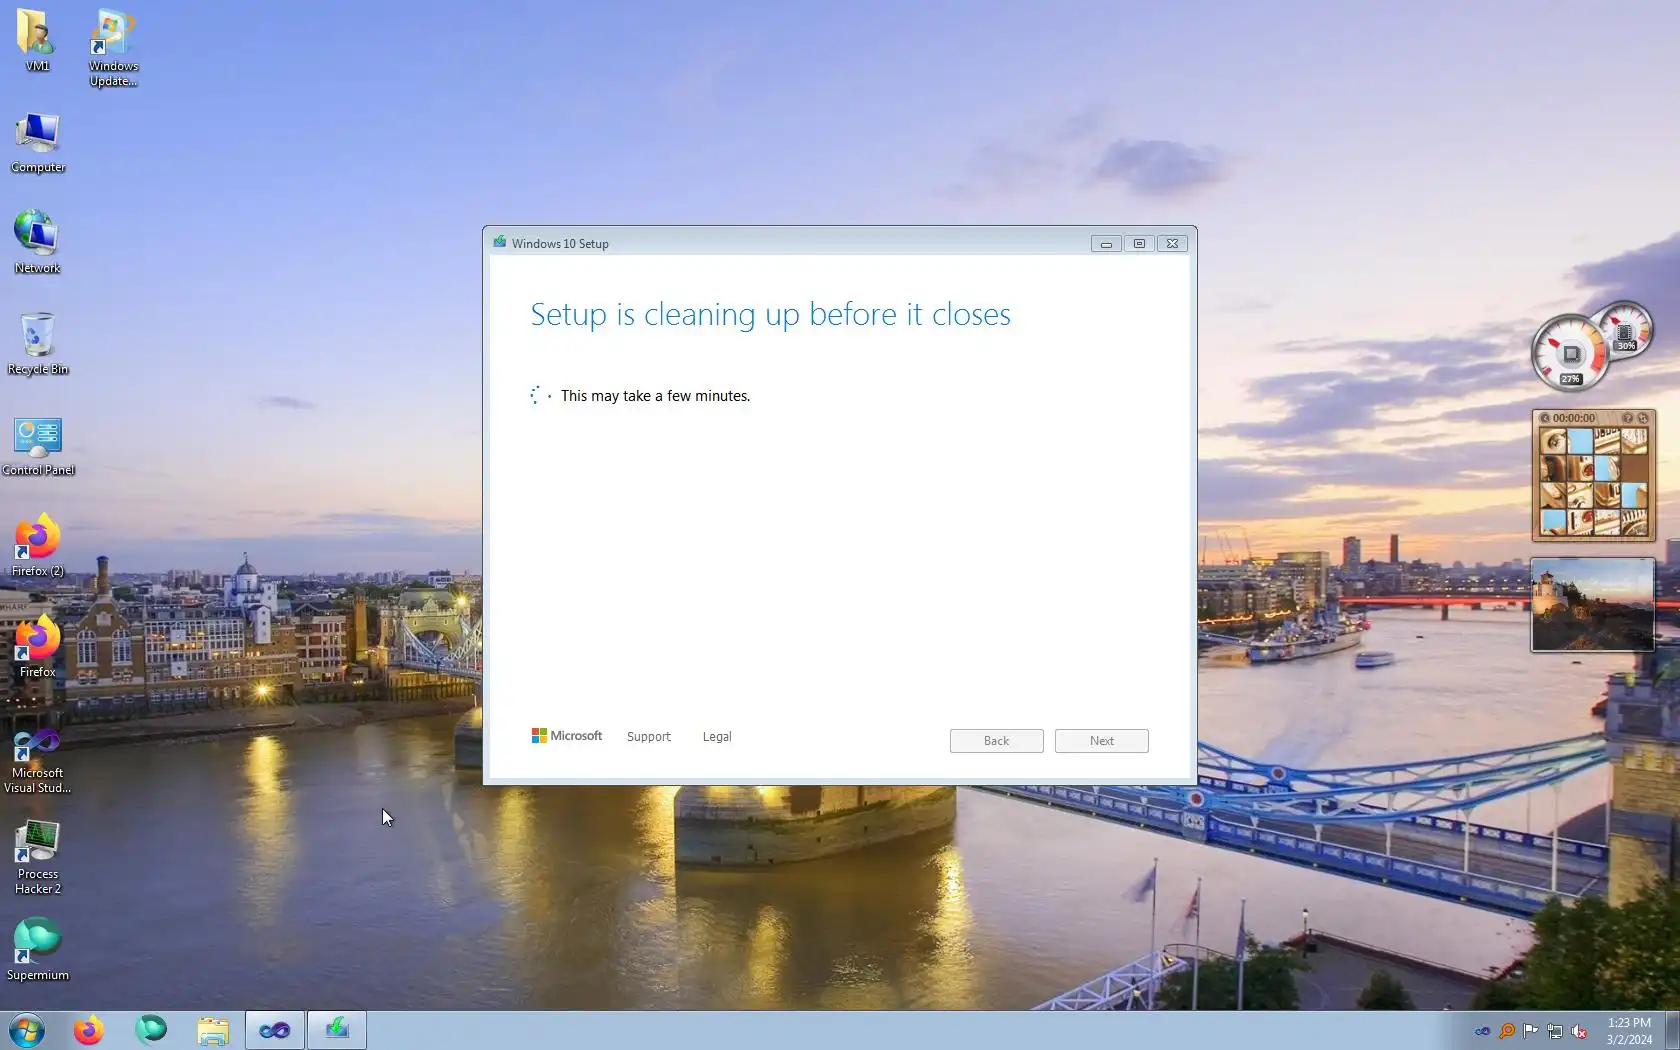Launch Supermium from the taskbar
1680x1050 pixels.
click(151, 1030)
